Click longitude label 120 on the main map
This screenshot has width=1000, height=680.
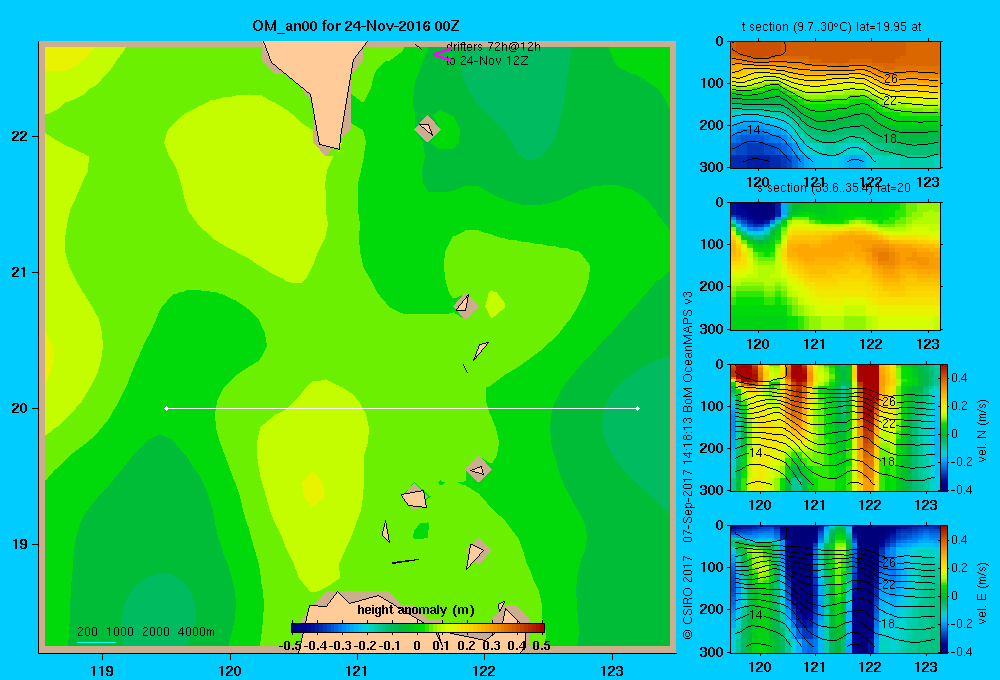tap(230, 670)
